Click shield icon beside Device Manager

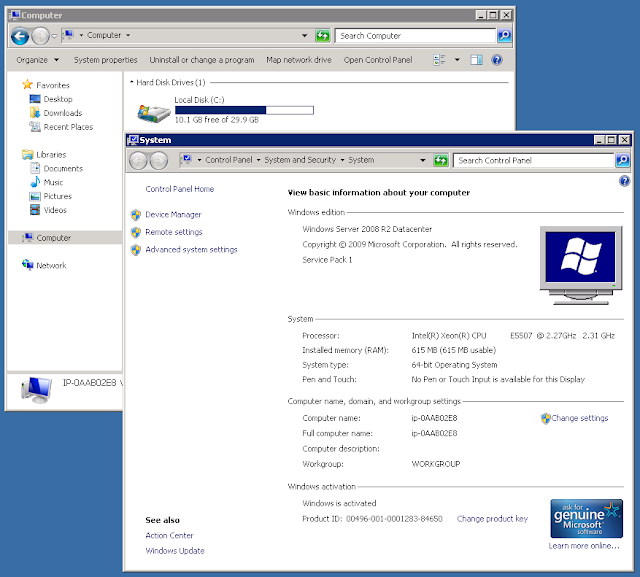coord(136,215)
